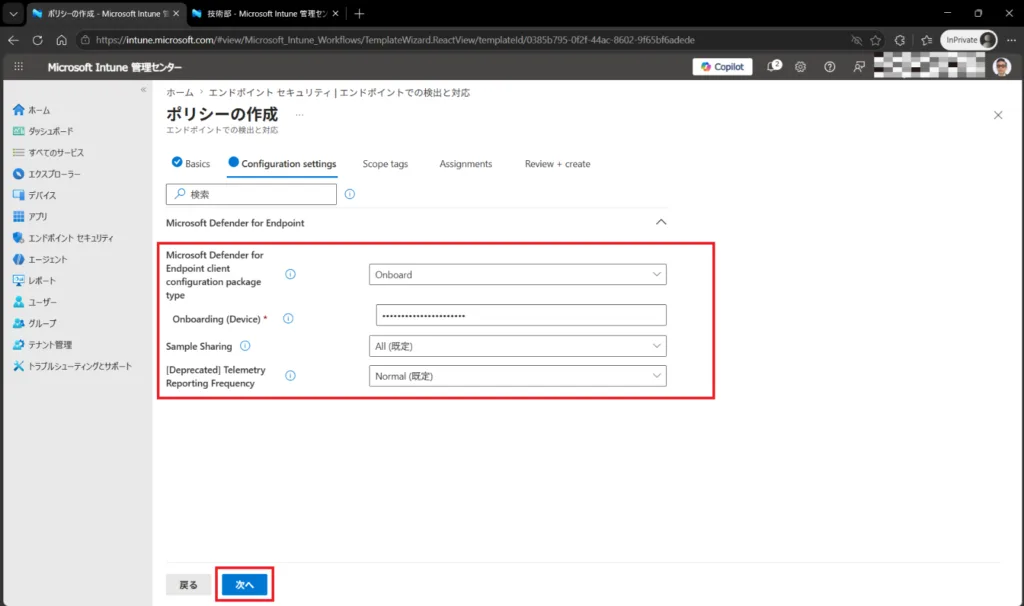
Task: Open デバイス sidebar section
Action: pyautogui.click(x=35, y=195)
